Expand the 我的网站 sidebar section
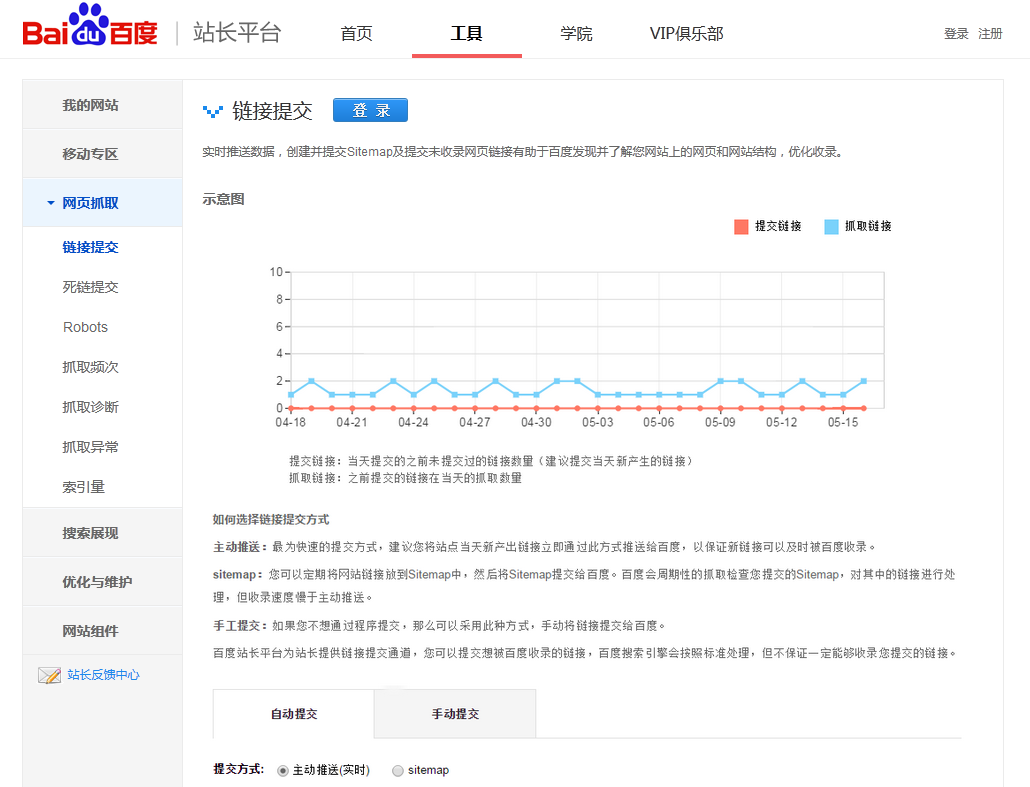Viewport: 1030px width, 787px height. 102,104
